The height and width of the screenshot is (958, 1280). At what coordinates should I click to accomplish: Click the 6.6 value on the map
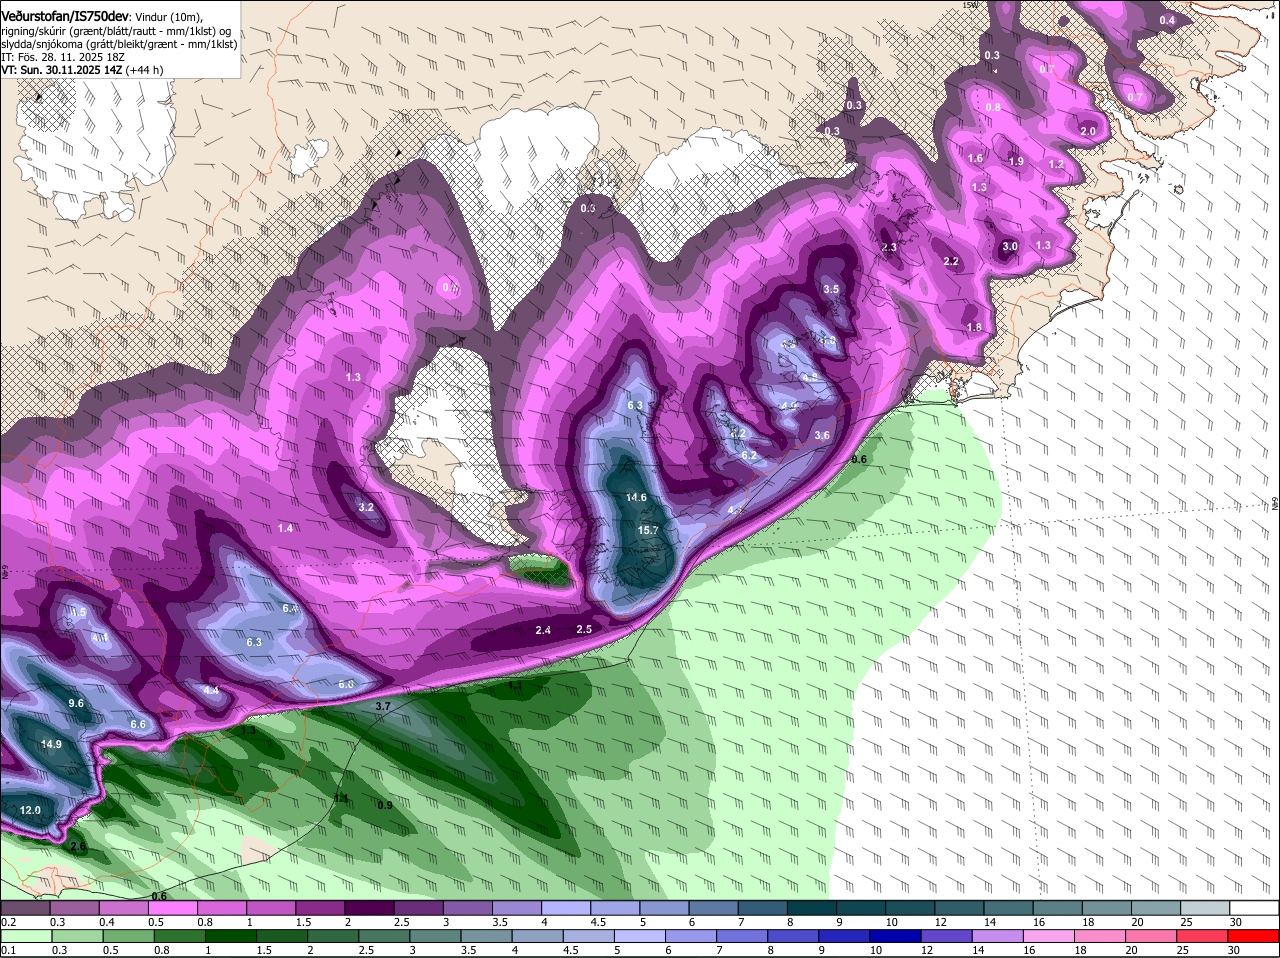pos(138,724)
